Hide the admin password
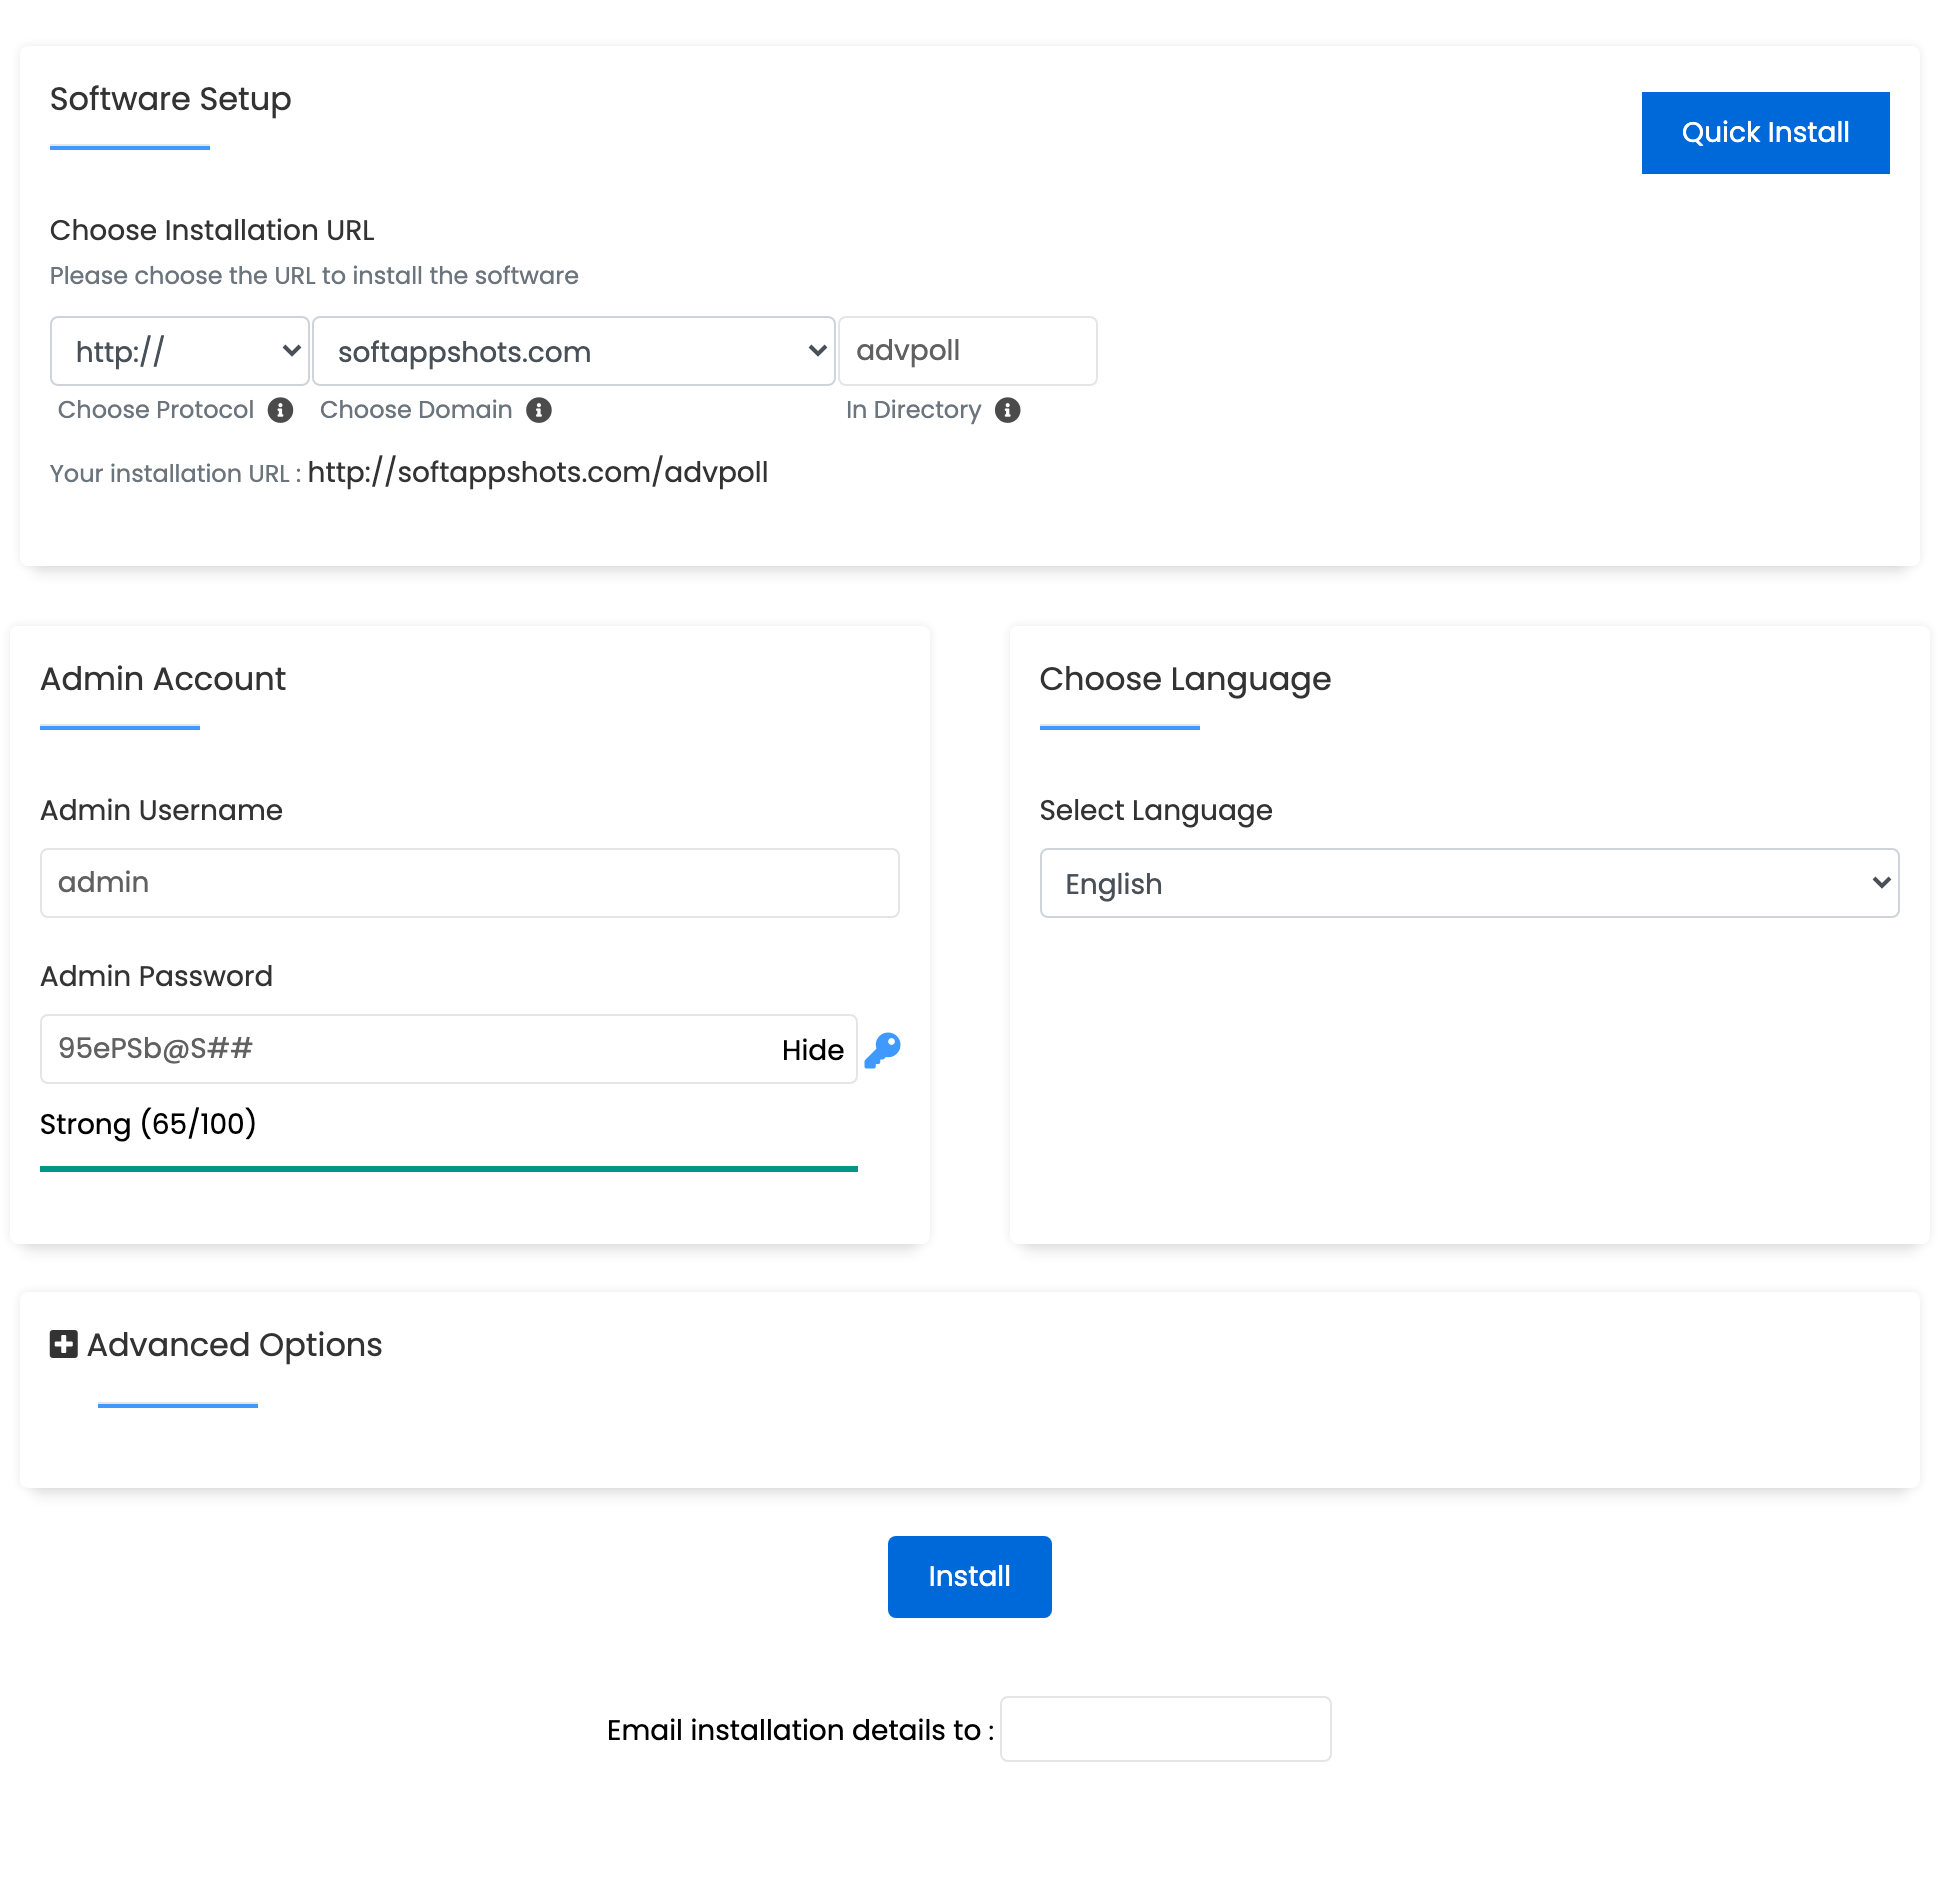 coord(811,1049)
